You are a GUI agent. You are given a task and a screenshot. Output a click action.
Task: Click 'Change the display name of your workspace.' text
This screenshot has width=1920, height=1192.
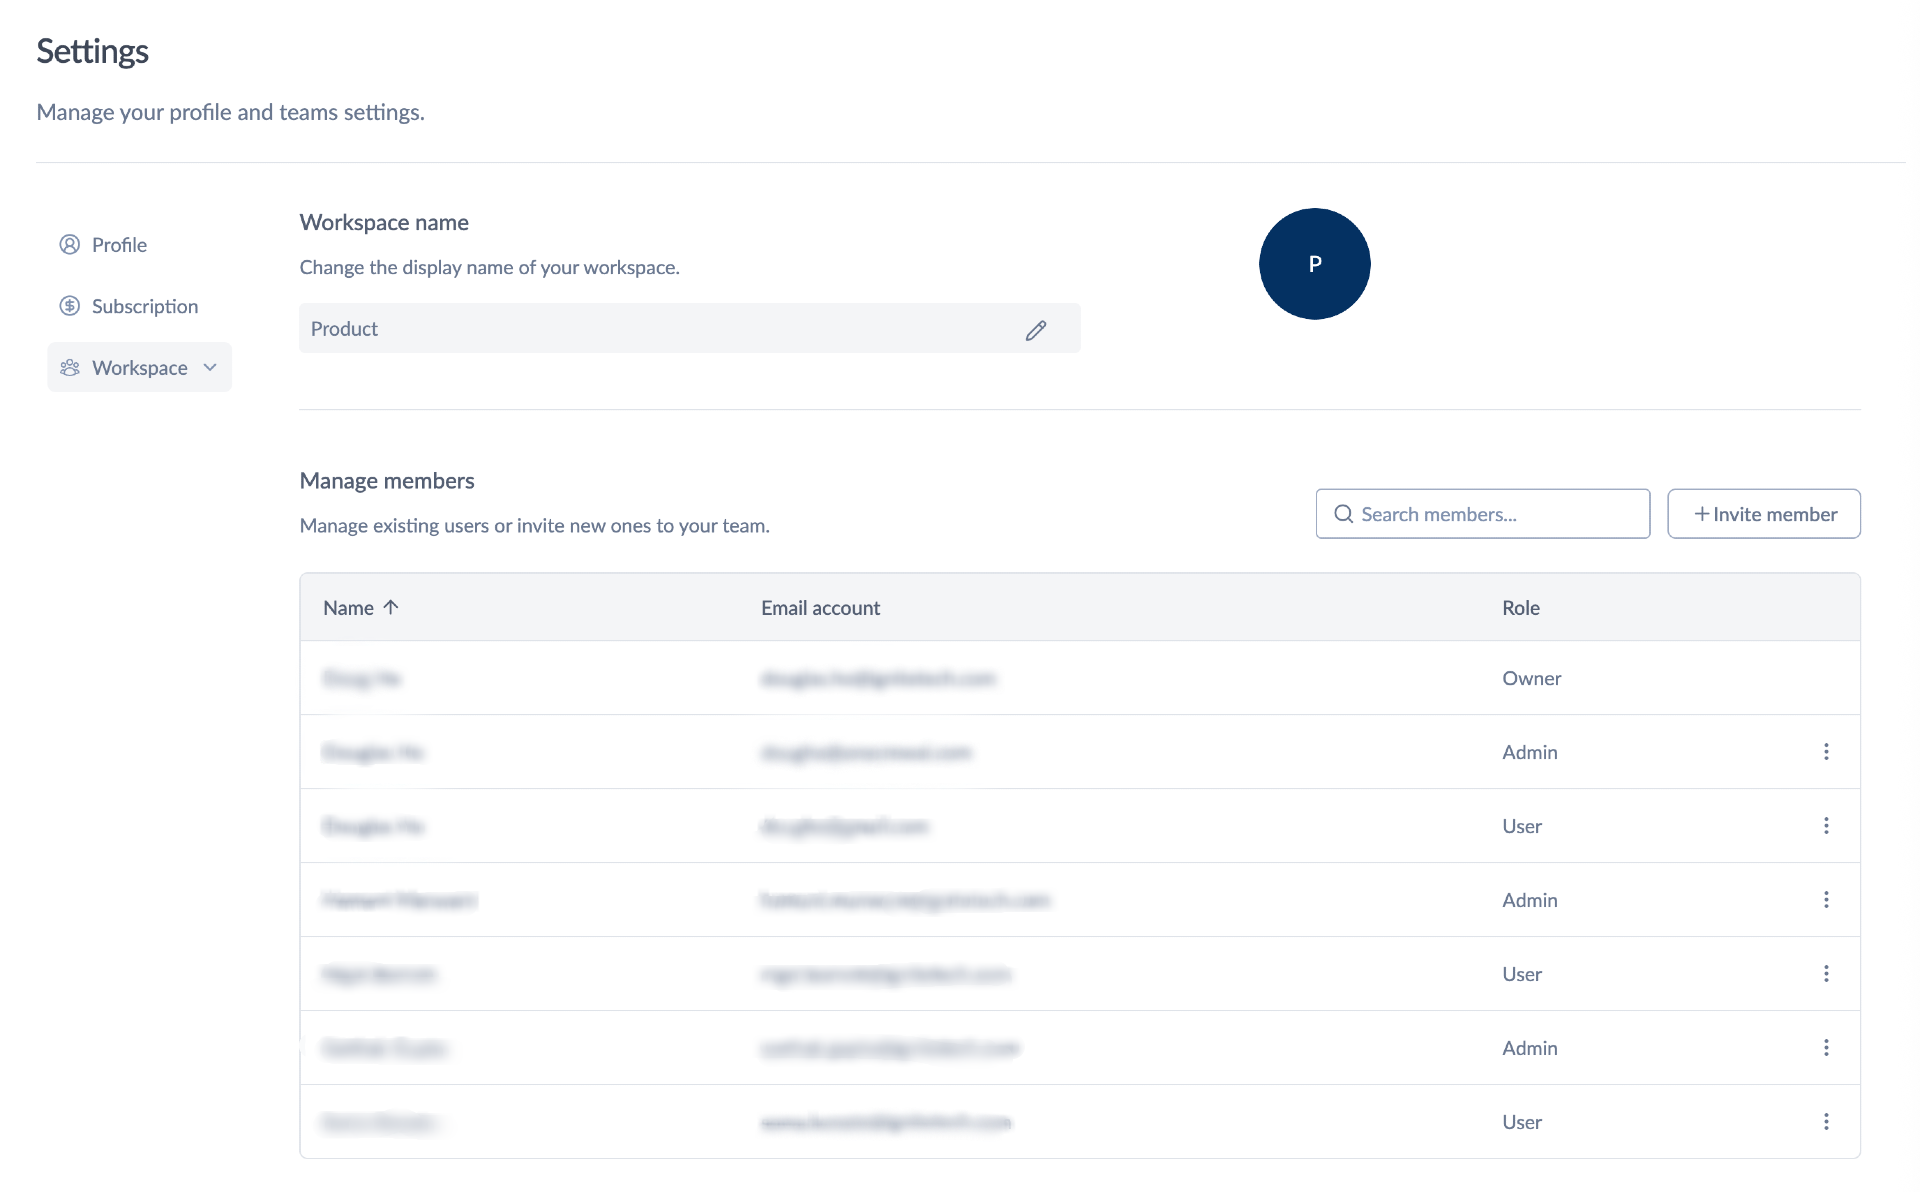(489, 267)
